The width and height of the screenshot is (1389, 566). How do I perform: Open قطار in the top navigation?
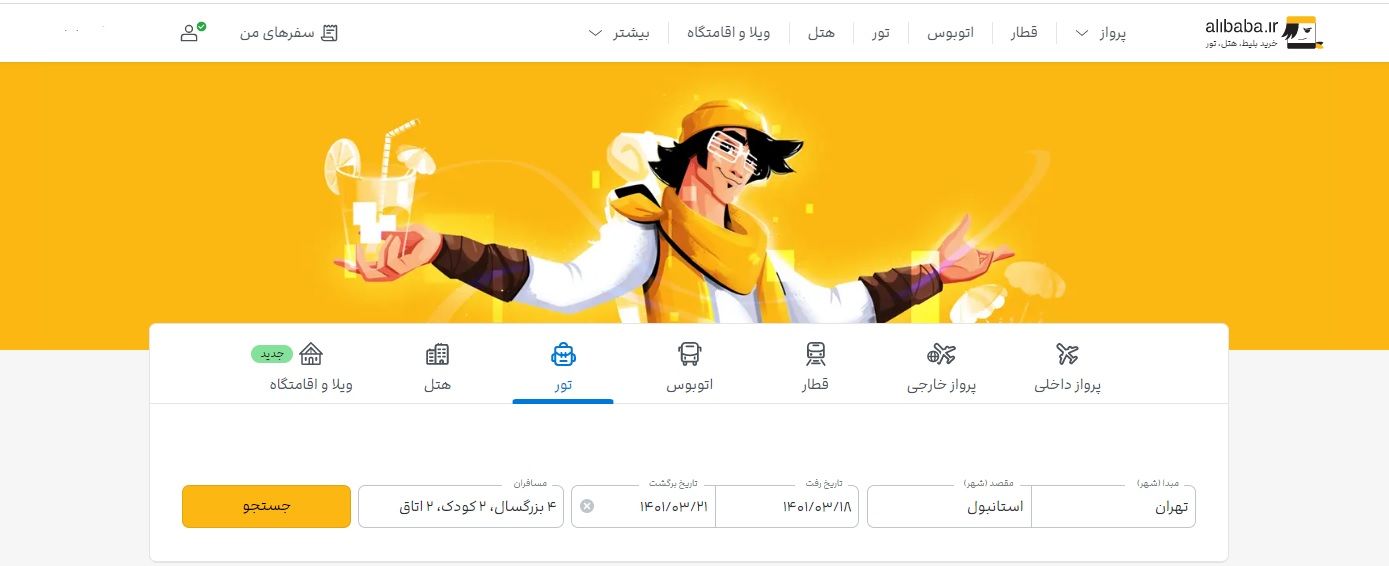coord(1023,33)
